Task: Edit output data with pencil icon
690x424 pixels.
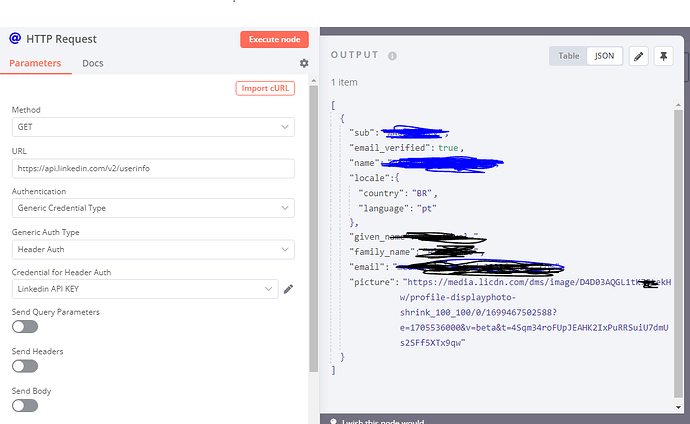Action: 639,56
